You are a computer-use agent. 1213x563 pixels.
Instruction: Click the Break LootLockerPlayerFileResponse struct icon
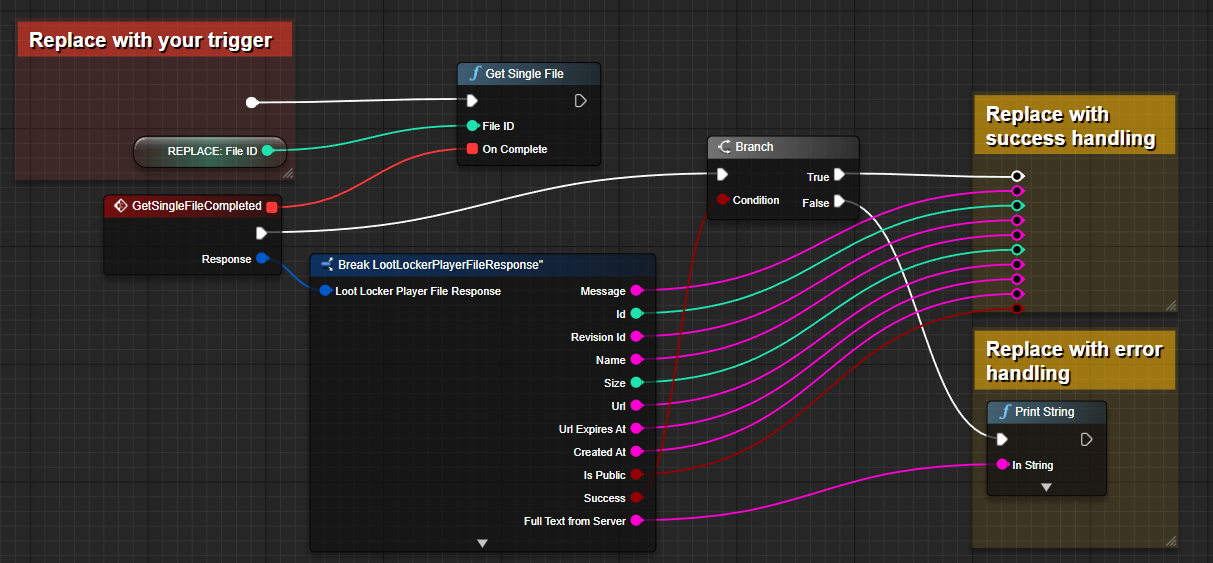coord(326,265)
